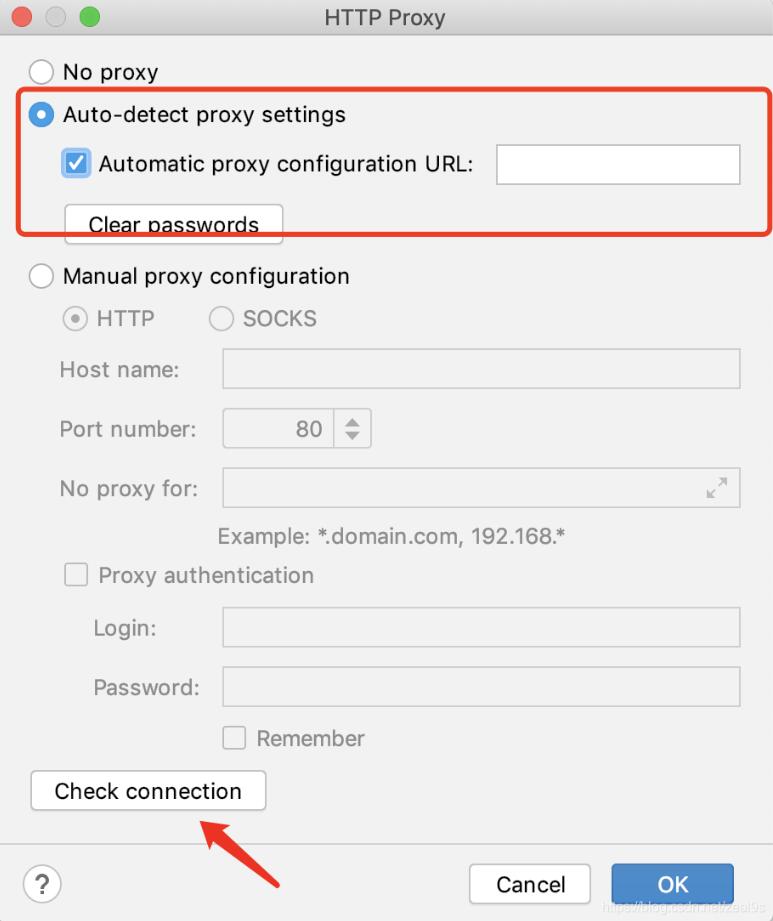Click the OK button
773x921 pixels.
click(672, 884)
